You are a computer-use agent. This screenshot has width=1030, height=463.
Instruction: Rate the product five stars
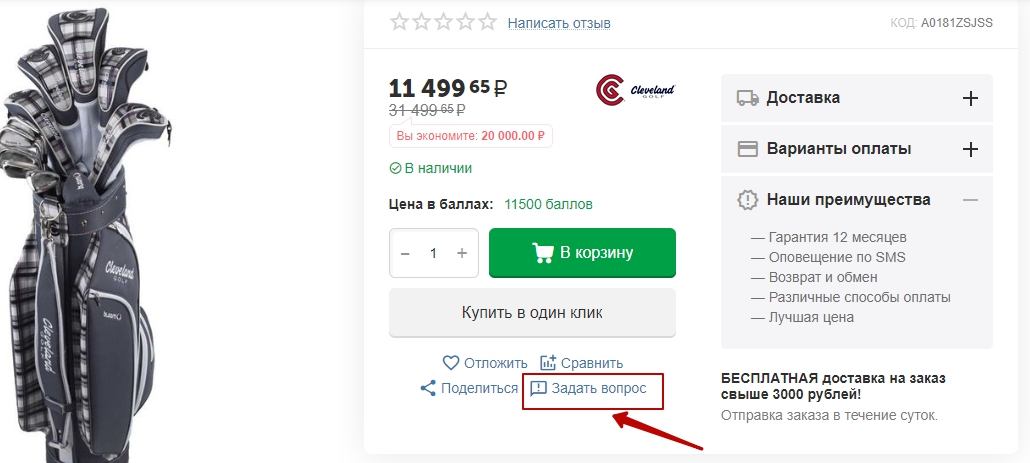487,22
